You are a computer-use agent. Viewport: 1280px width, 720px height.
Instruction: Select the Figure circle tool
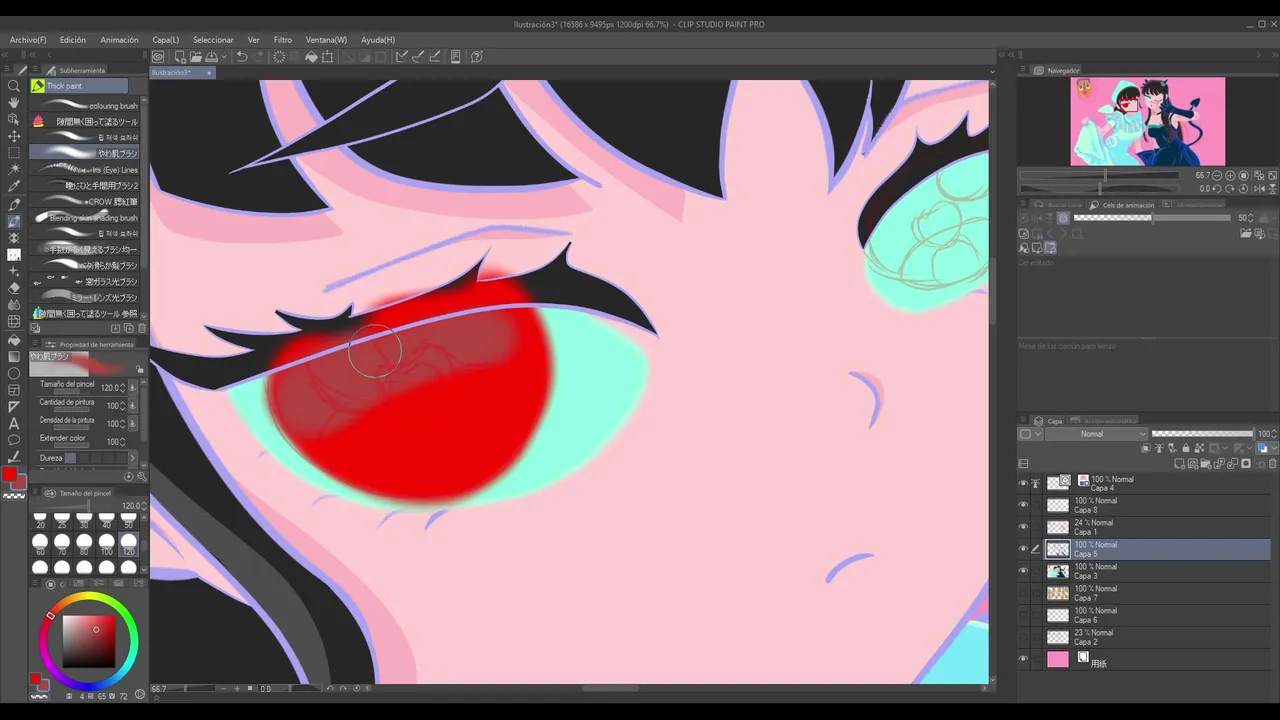[14, 373]
